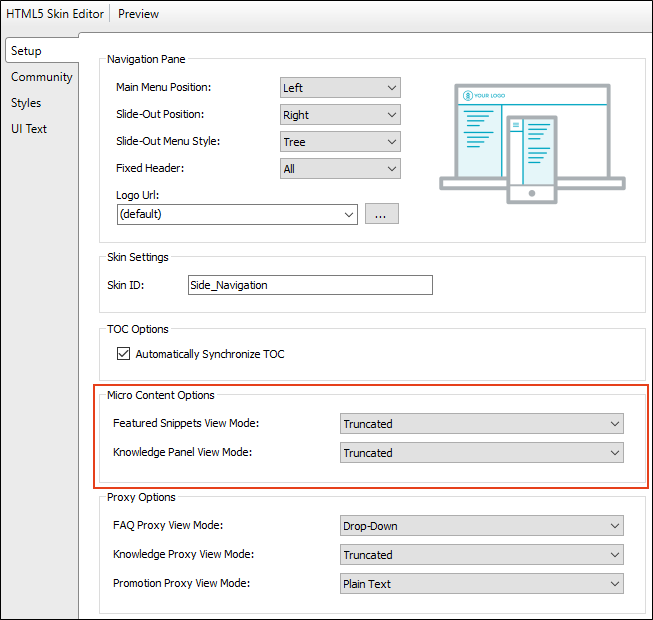Open the HTML5 Skin Editor tab
The height and width of the screenshot is (620, 653).
(x=55, y=14)
